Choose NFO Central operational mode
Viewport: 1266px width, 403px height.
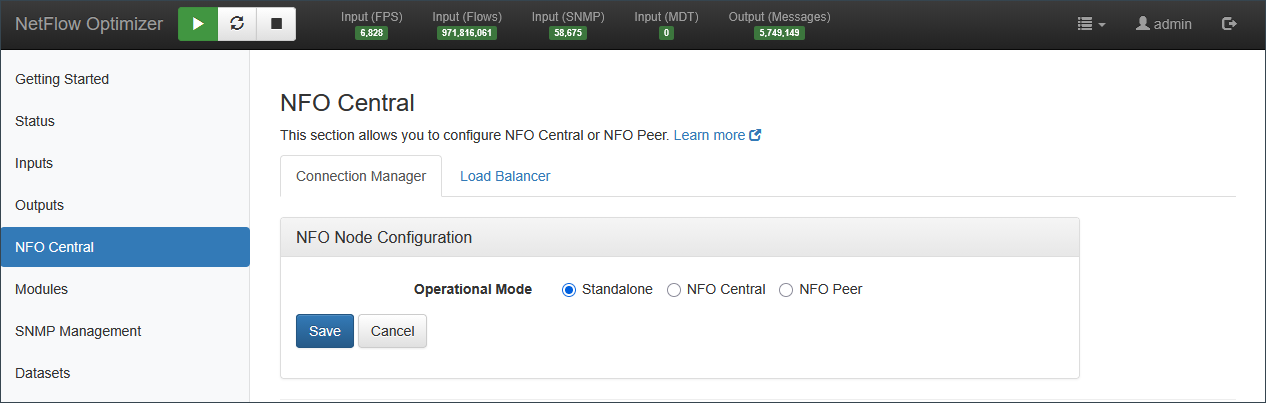(674, 290)
